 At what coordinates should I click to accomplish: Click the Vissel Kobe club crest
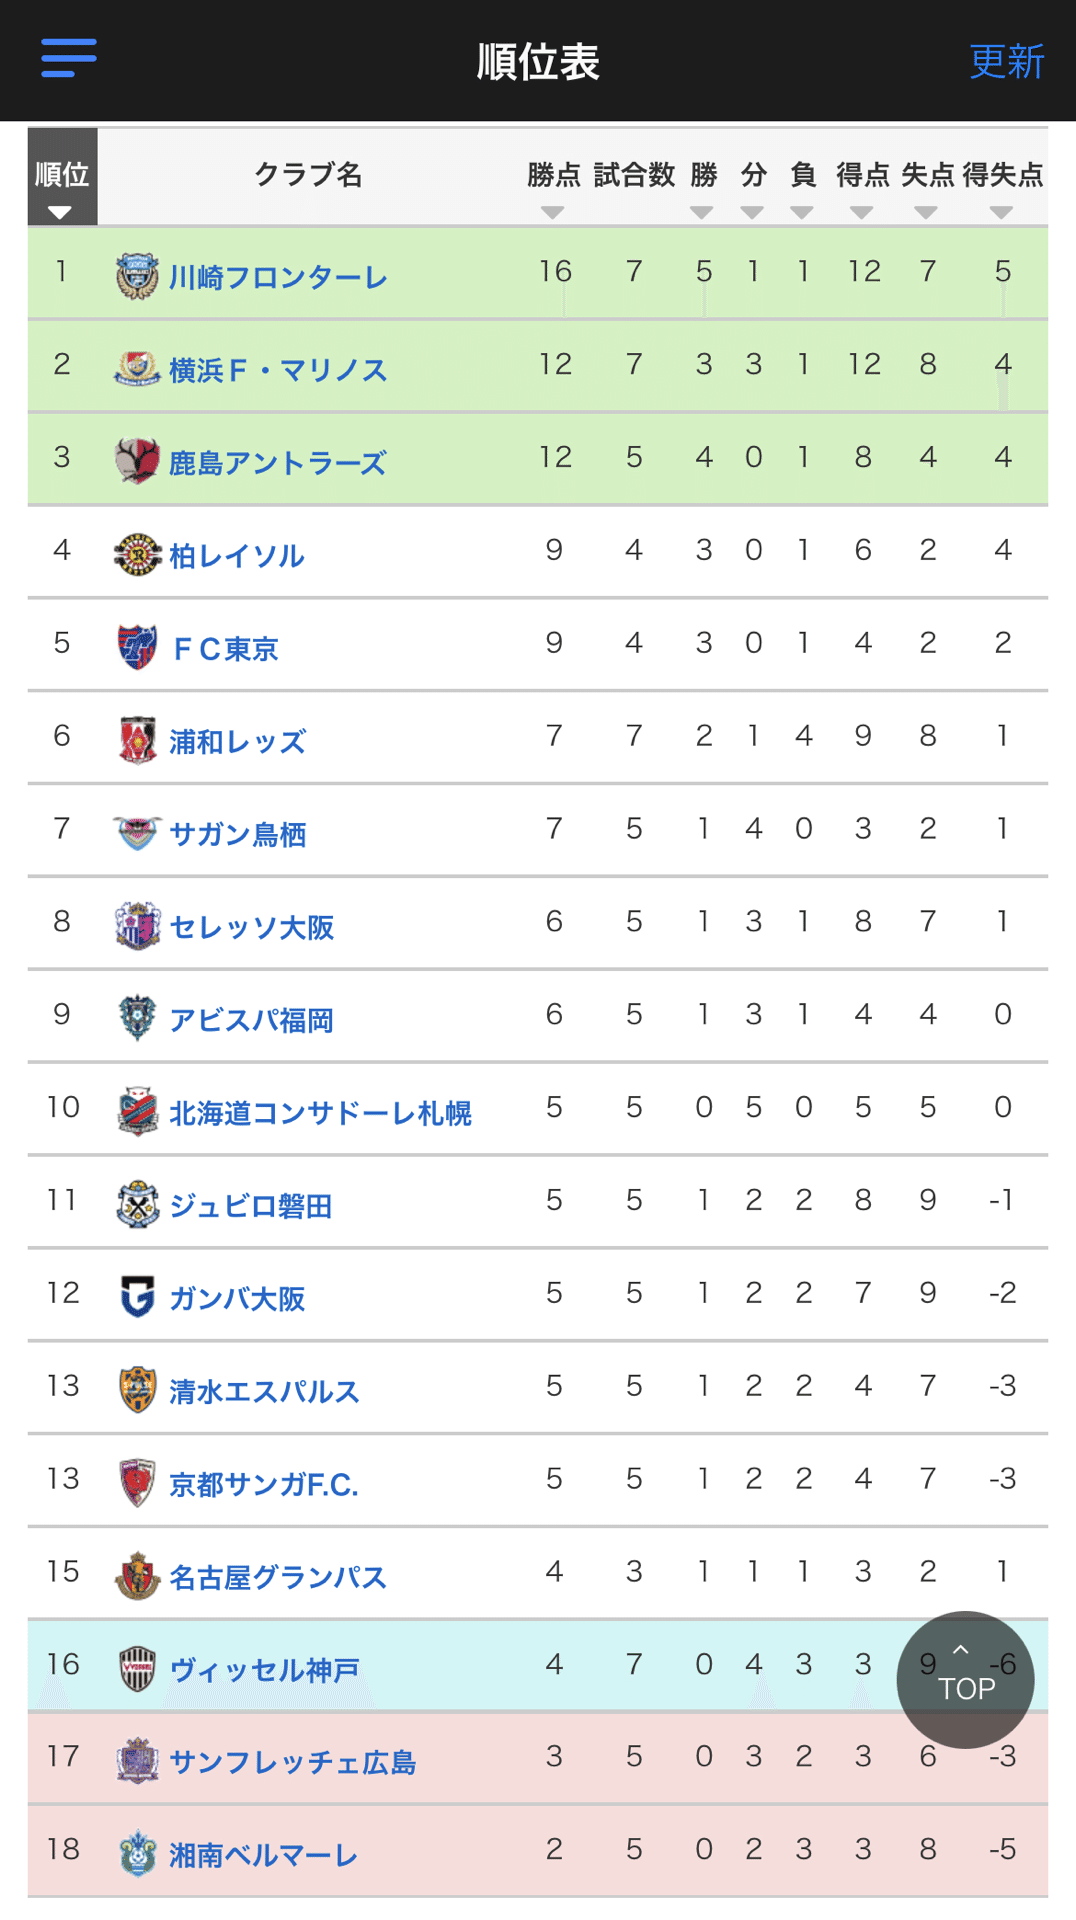coord(137,1668)
